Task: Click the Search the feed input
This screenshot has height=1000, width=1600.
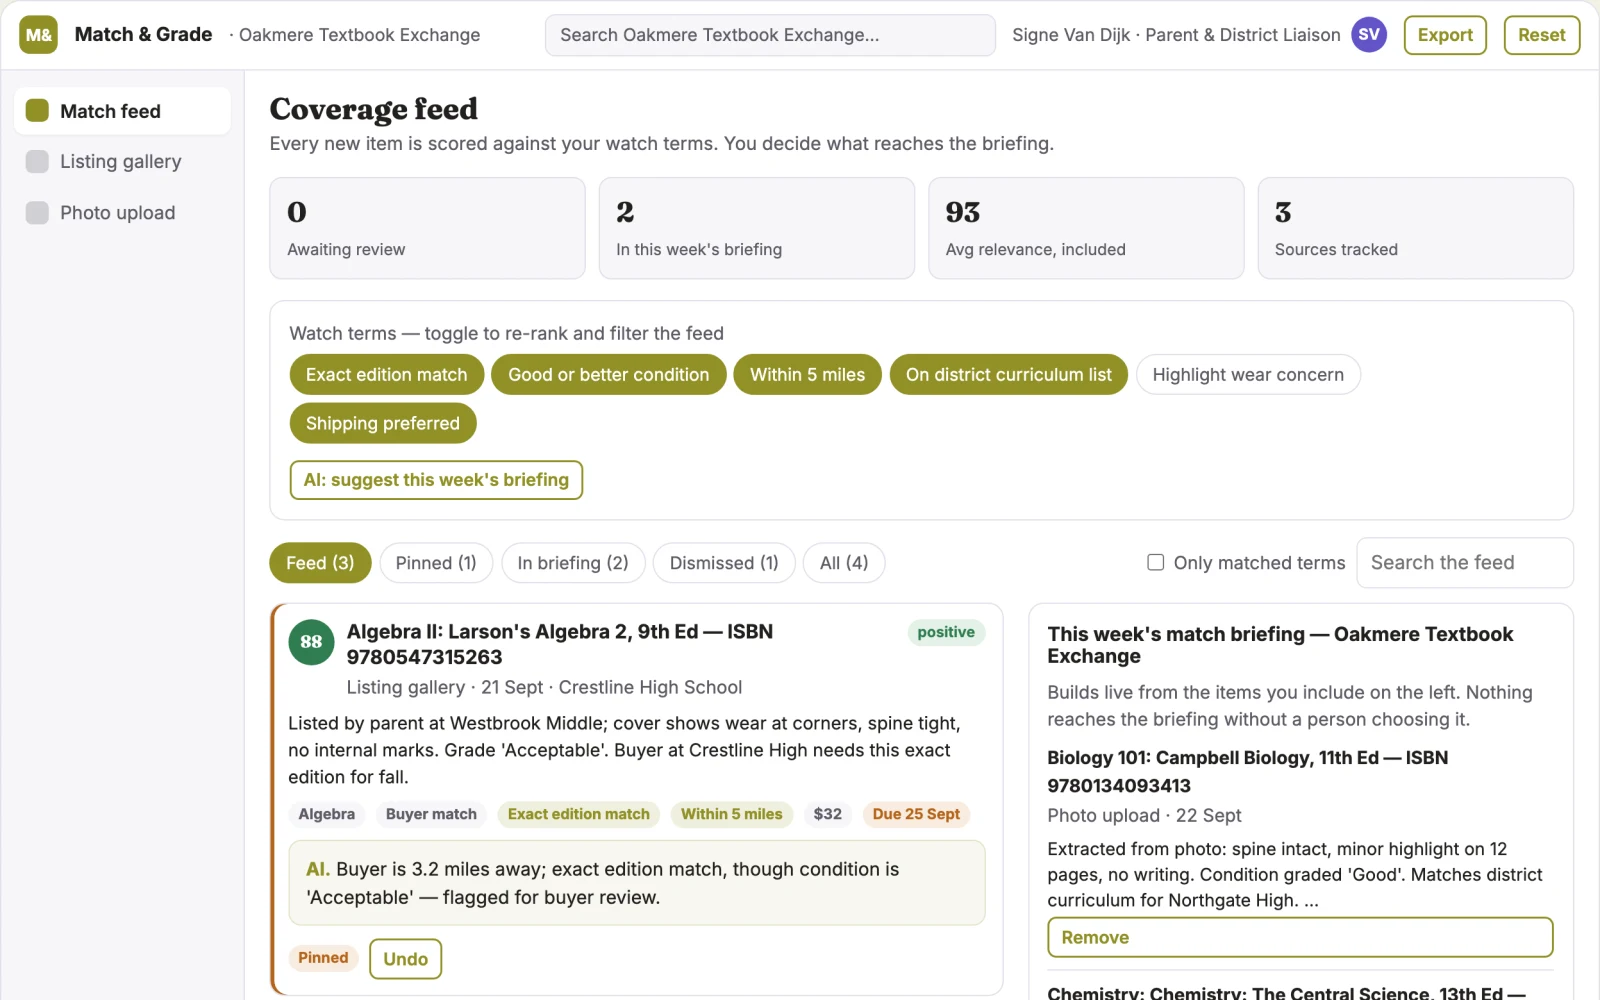Action: tap(1464, 563)
